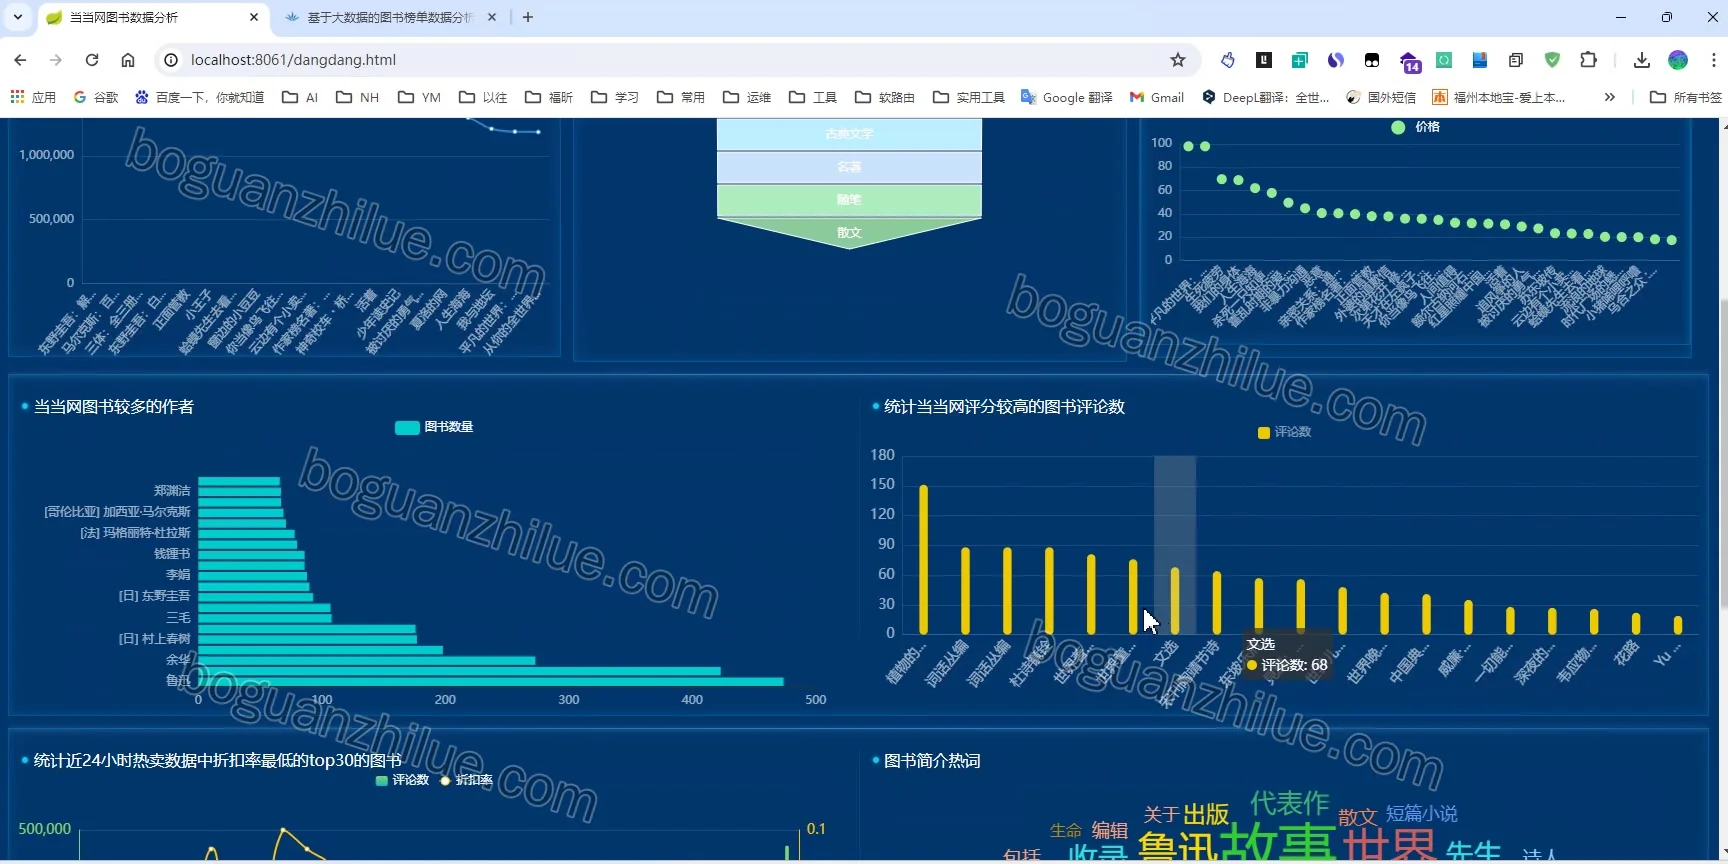Click the highlighted 文选 yellow bar
The width and height of the screenshot is (1728, 864).
[x=1175, y=601]
